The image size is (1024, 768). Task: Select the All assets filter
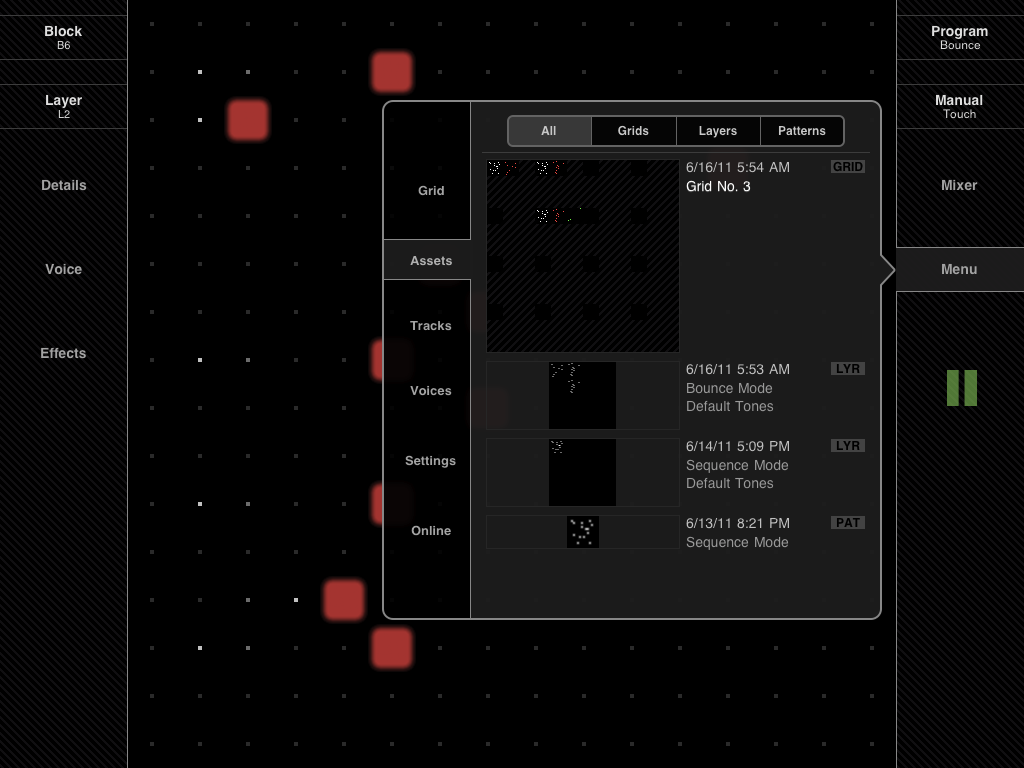(x=549, y=131)
